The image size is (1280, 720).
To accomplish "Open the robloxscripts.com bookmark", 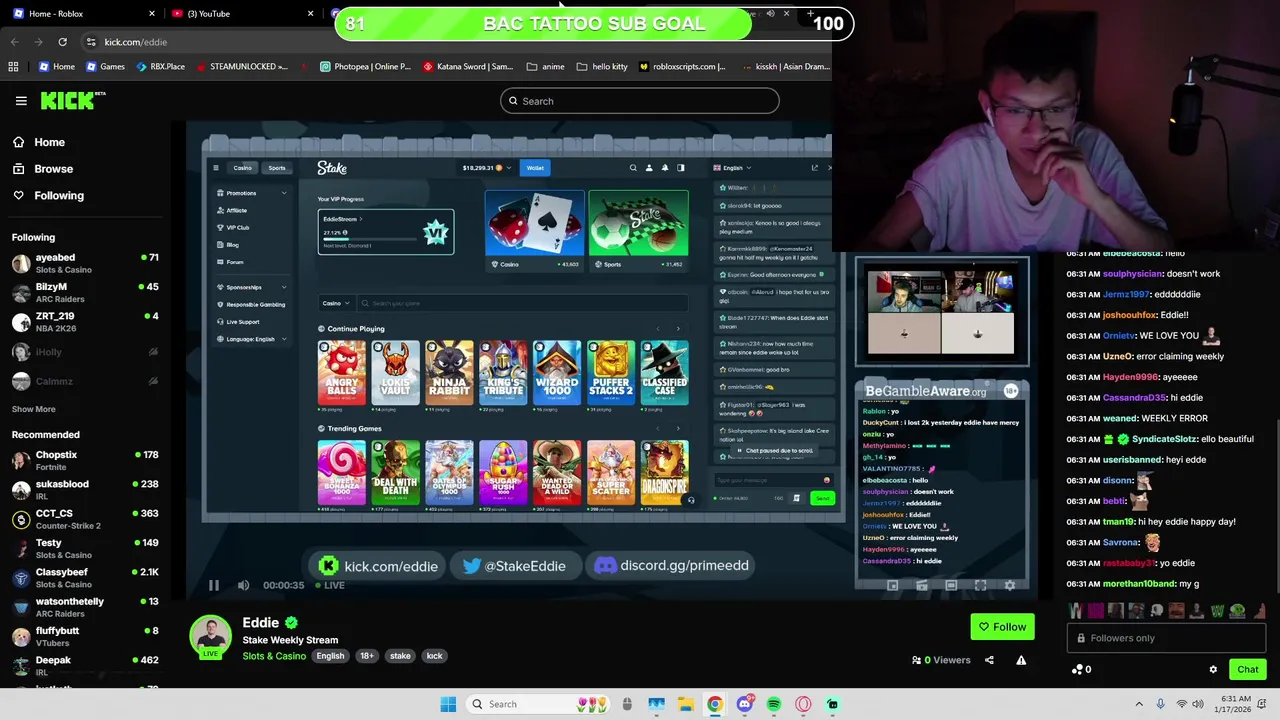I will [x=682, y=67].
